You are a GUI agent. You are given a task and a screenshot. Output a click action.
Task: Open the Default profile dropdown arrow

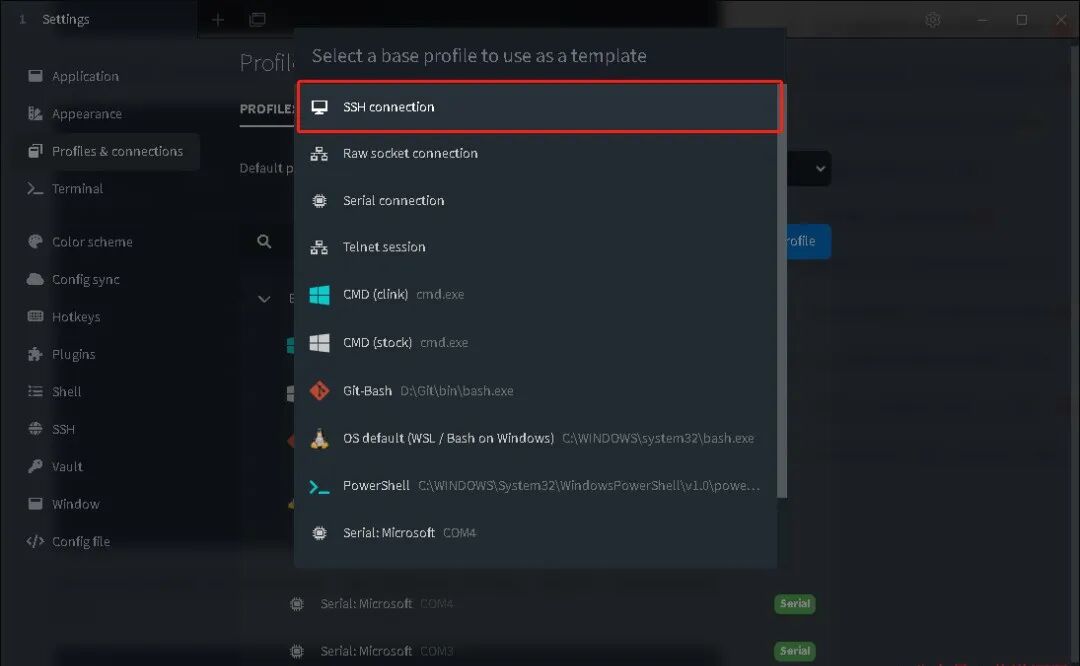[x=820, y=169]
